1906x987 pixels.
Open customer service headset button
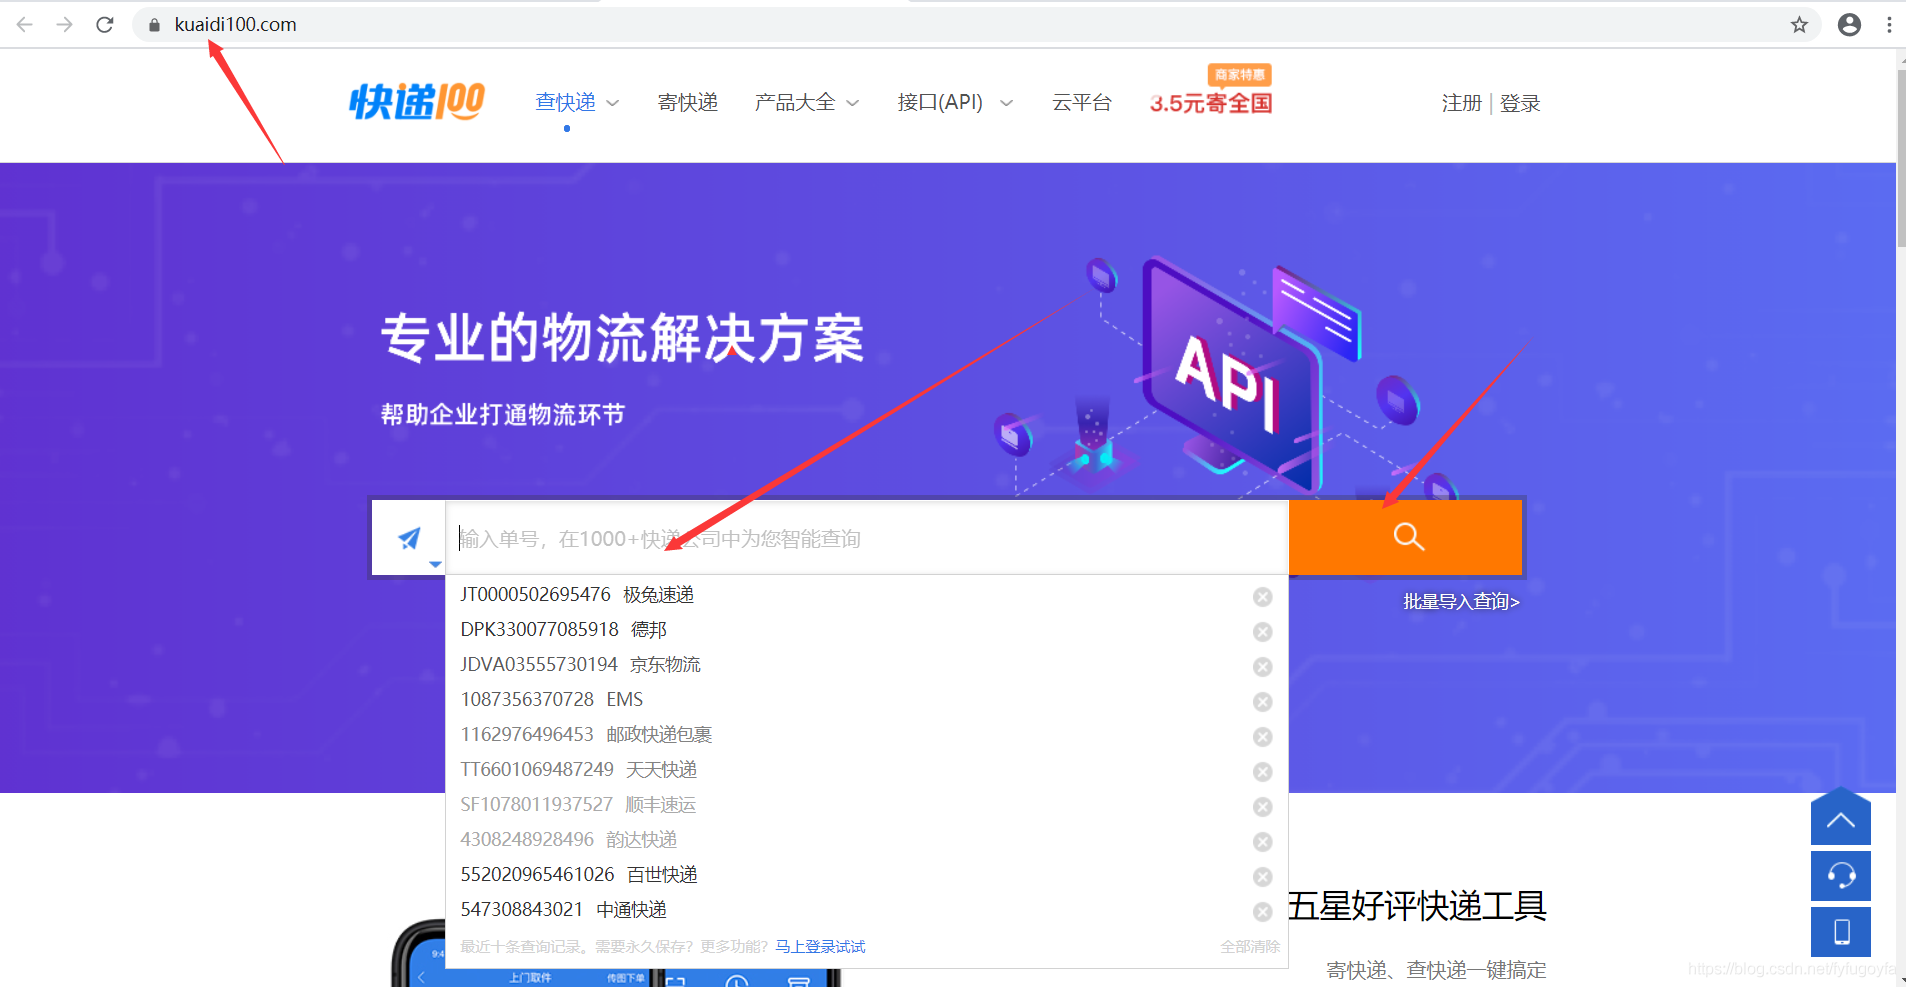(x=1840, y=876)
